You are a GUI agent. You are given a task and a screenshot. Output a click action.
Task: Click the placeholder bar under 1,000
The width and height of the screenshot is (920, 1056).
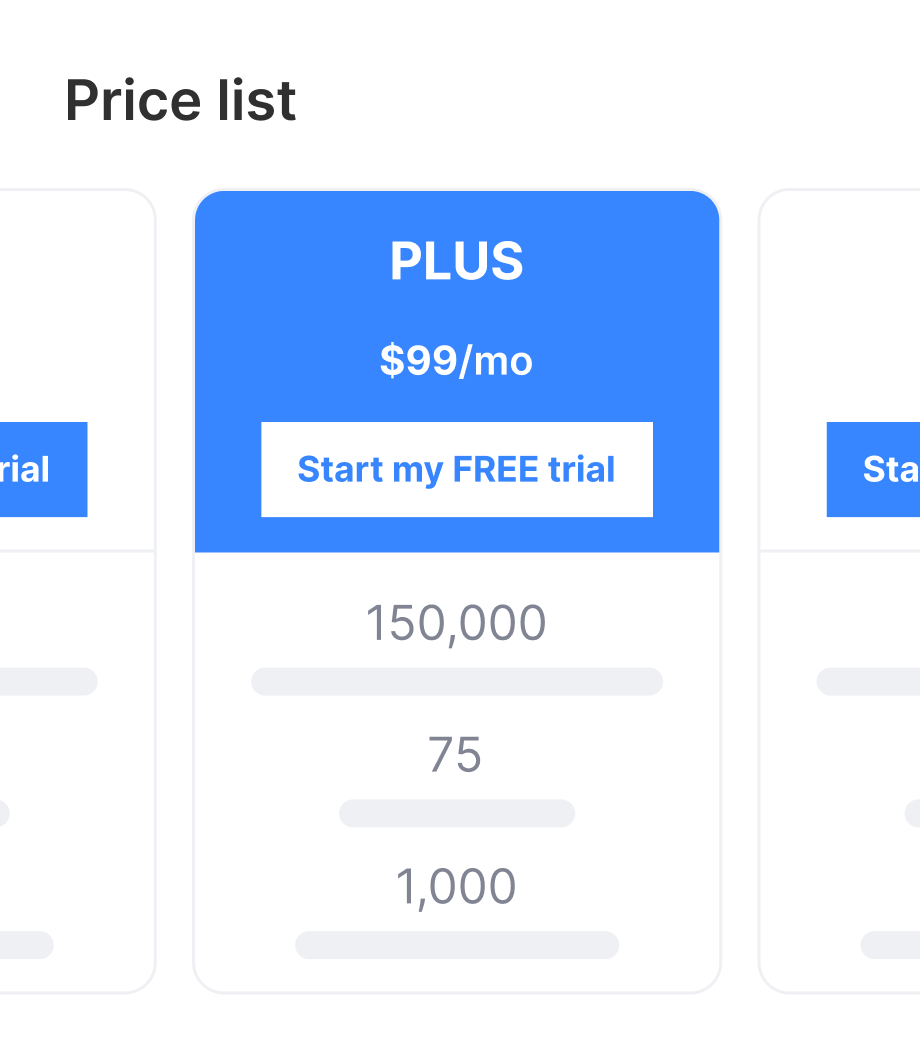(456, 945)
